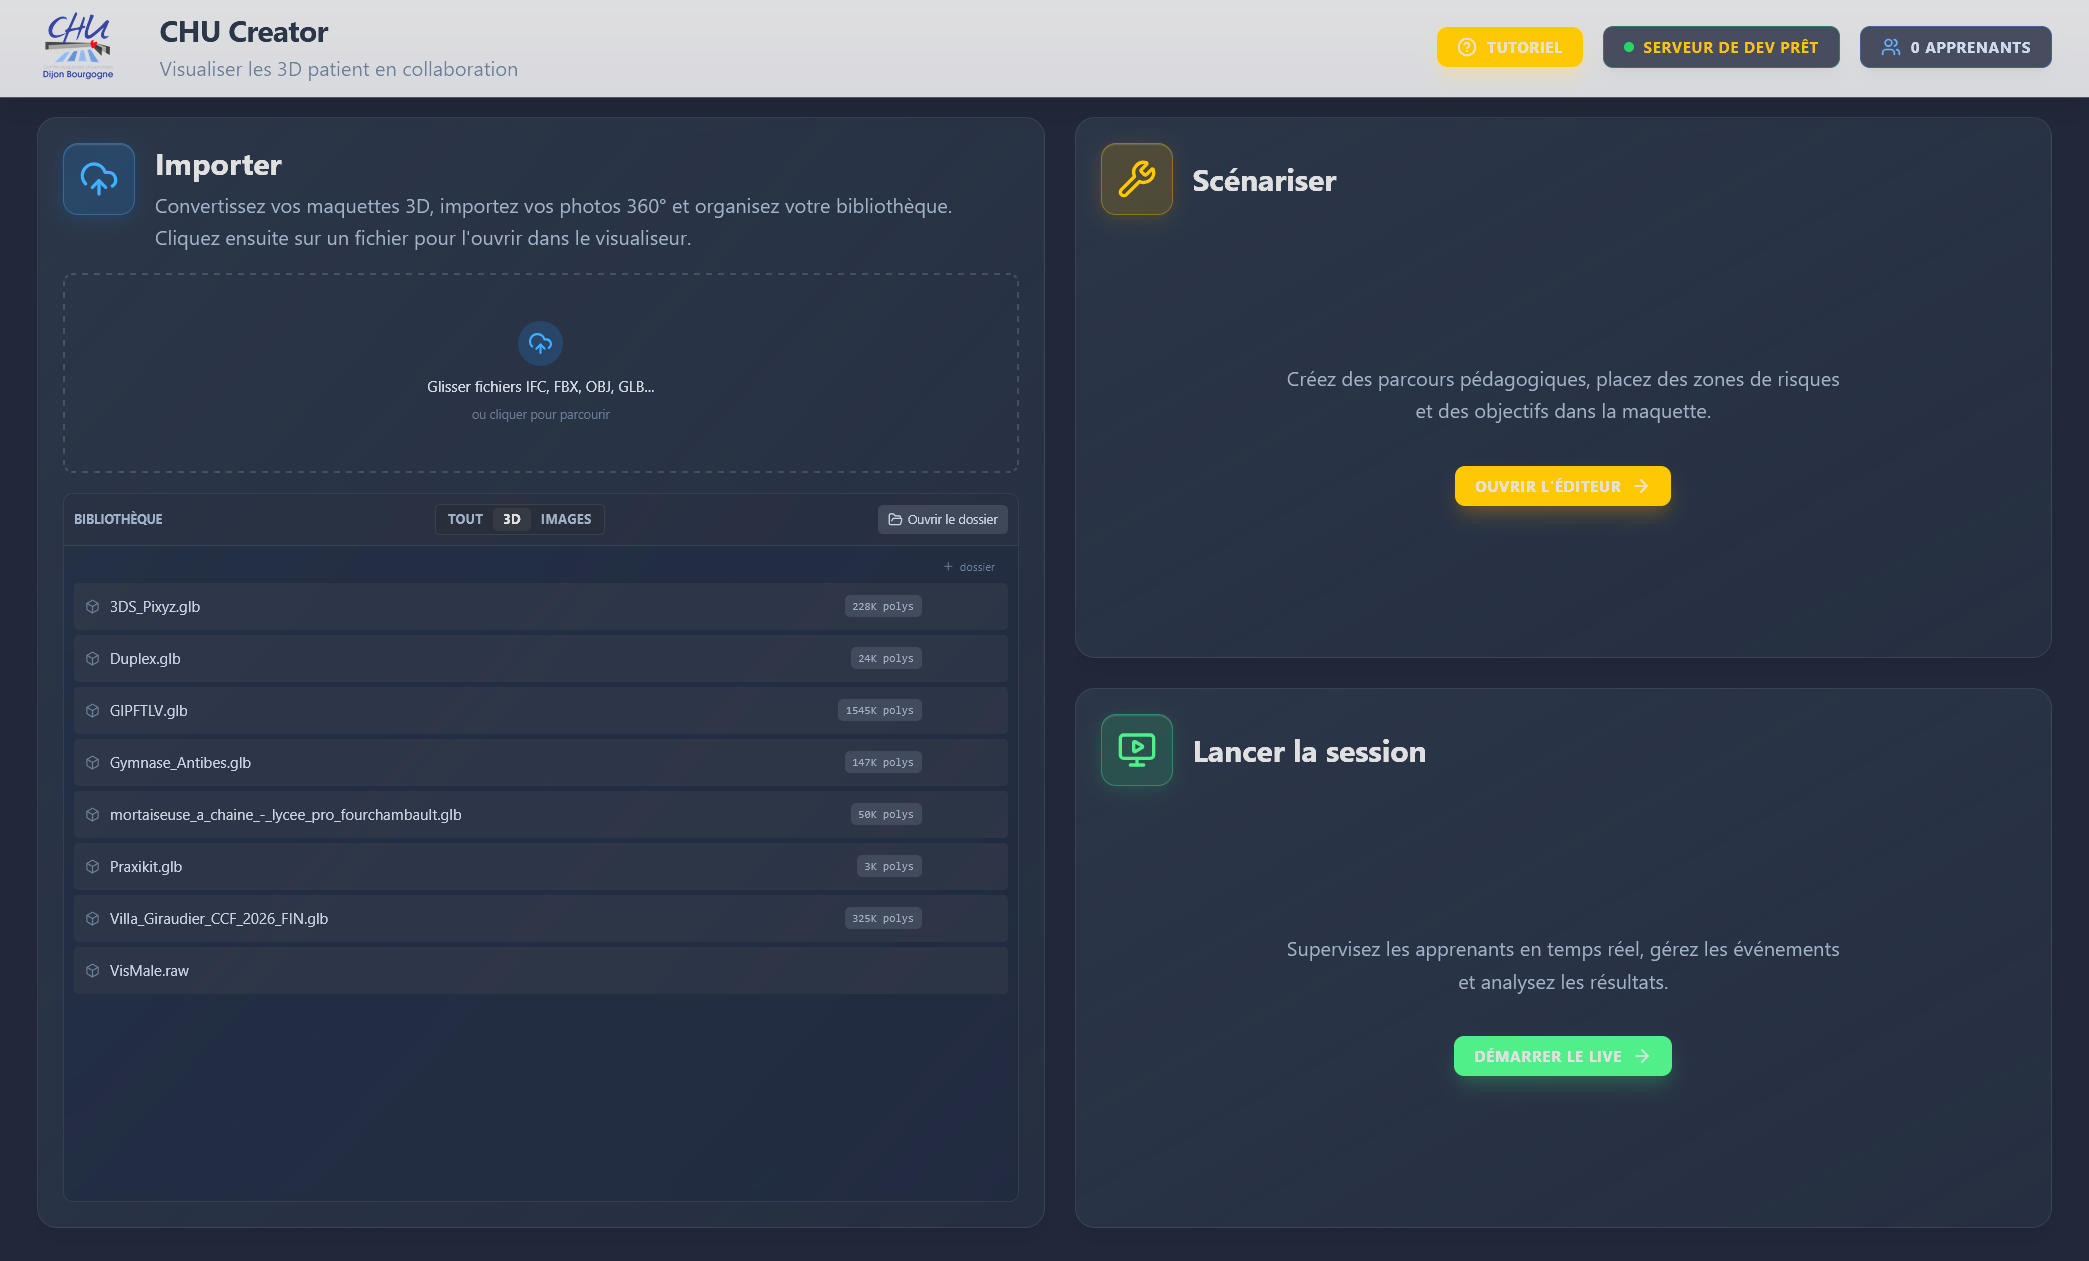
Task: Open the 0 Apprenants button
Action: click(1956, 47)
